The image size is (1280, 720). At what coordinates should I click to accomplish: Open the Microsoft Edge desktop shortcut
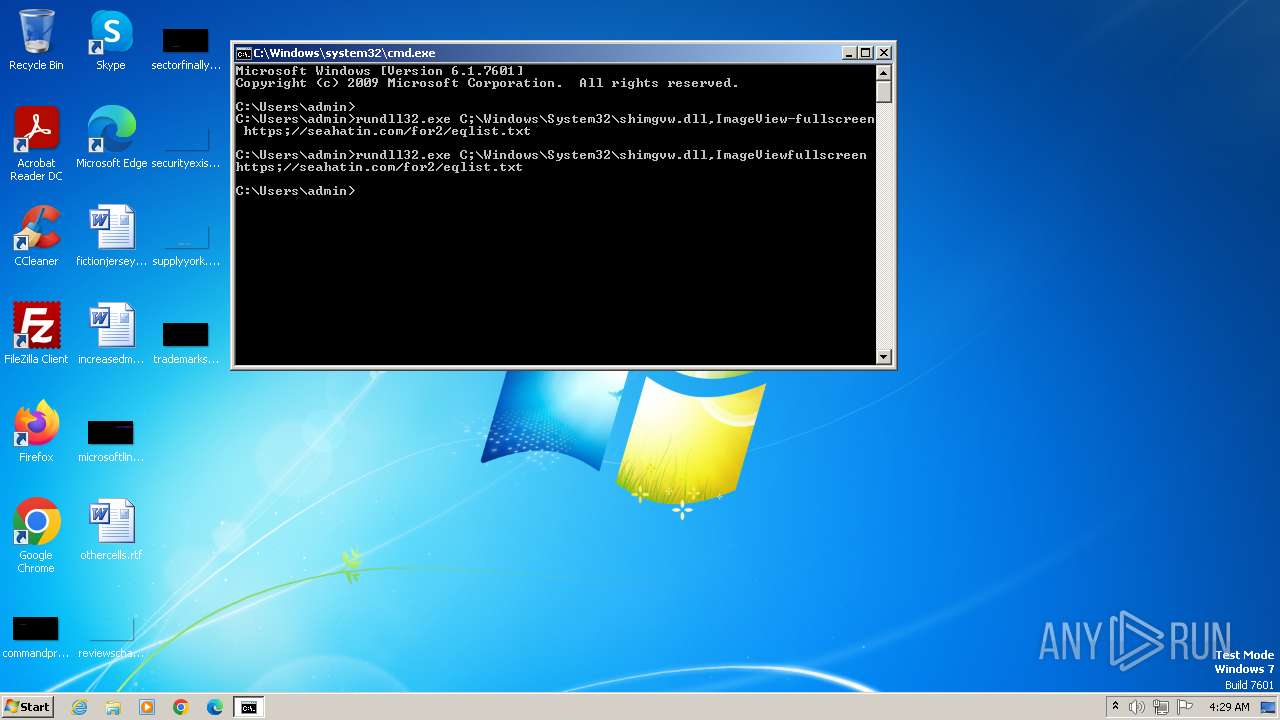tap(111, 138)
